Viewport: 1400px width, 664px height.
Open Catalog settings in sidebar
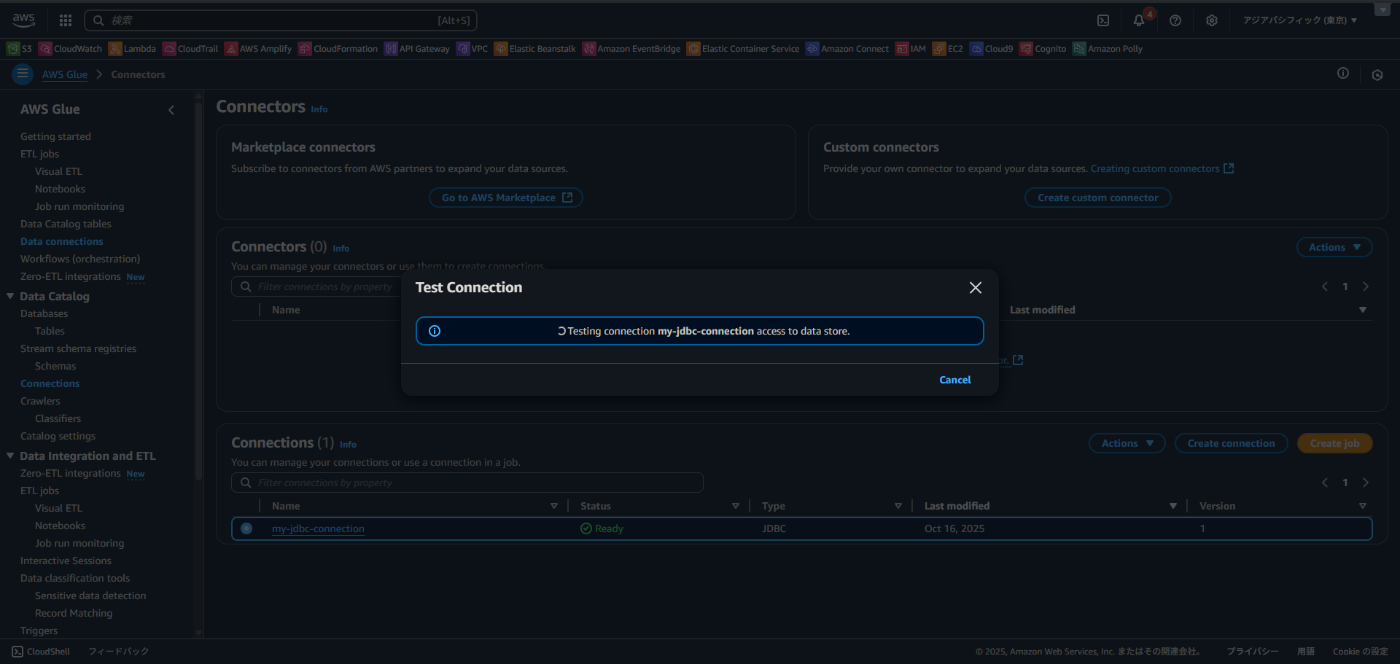tap(58, 436)
